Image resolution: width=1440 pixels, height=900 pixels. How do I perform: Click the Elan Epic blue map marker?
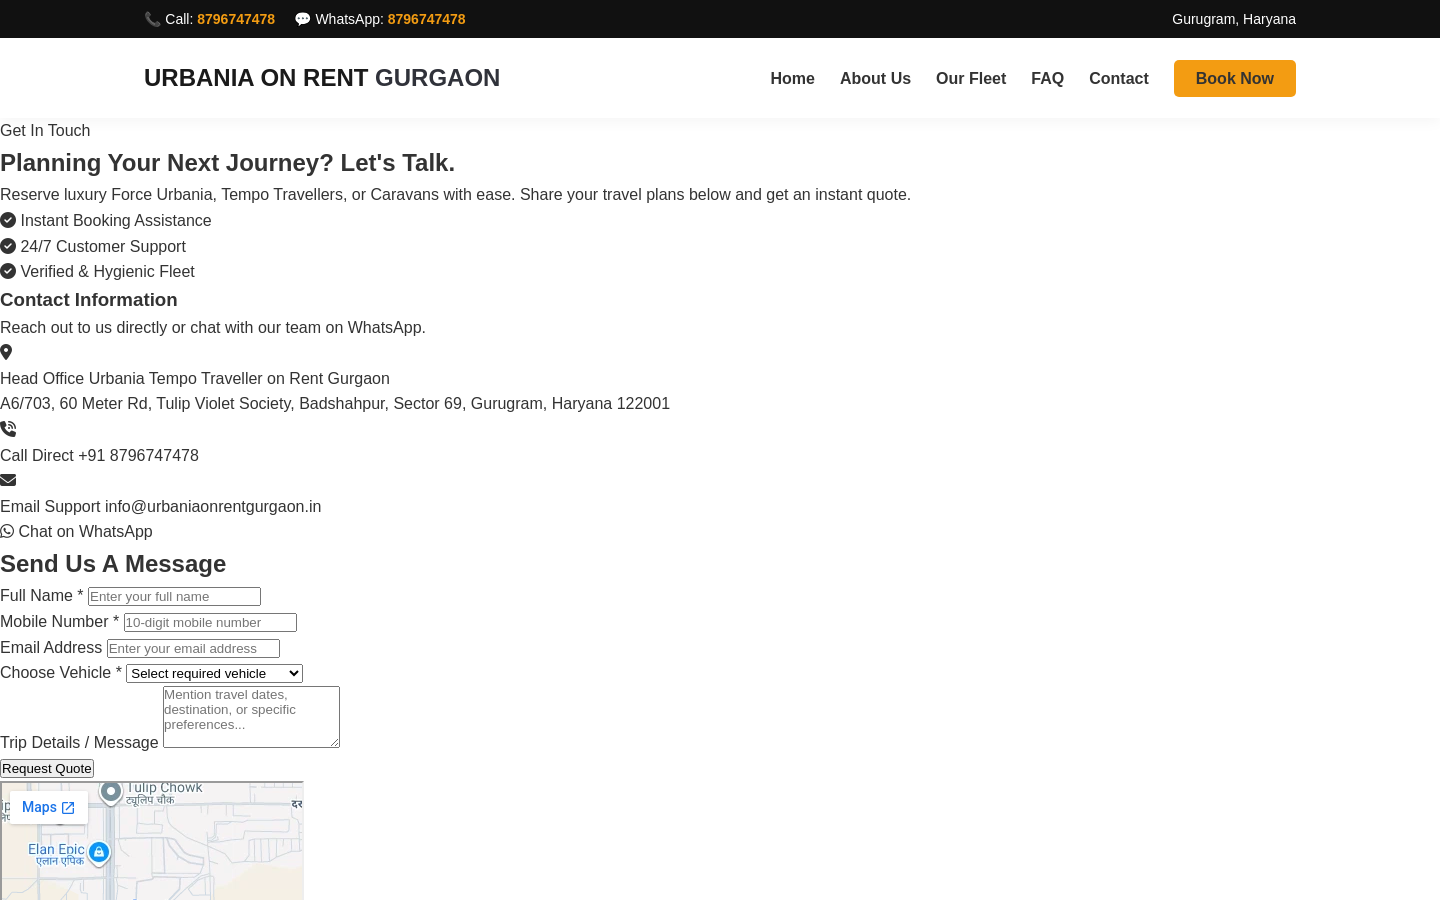[99, 853]
